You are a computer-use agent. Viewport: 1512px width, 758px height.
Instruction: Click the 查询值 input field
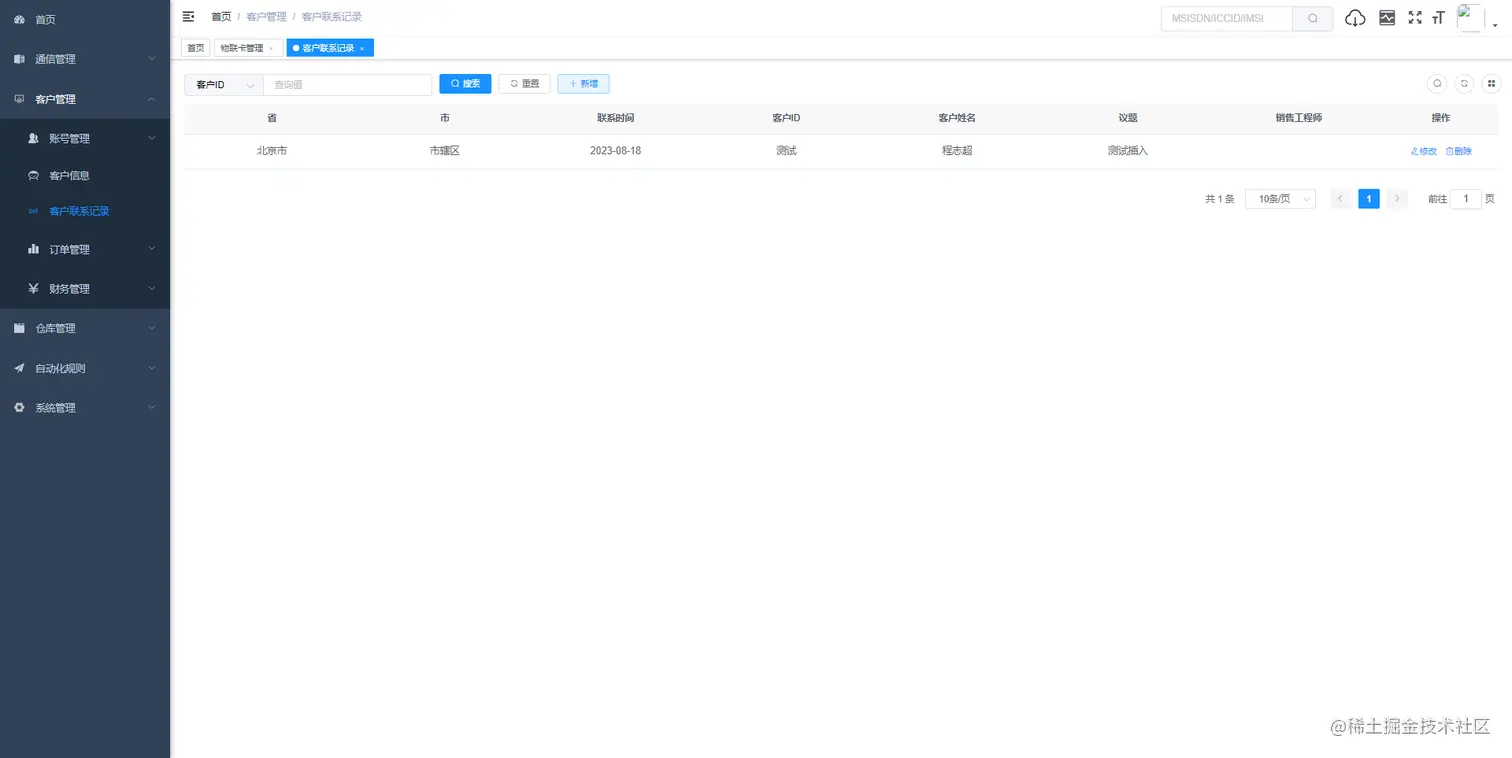[348, 85]
